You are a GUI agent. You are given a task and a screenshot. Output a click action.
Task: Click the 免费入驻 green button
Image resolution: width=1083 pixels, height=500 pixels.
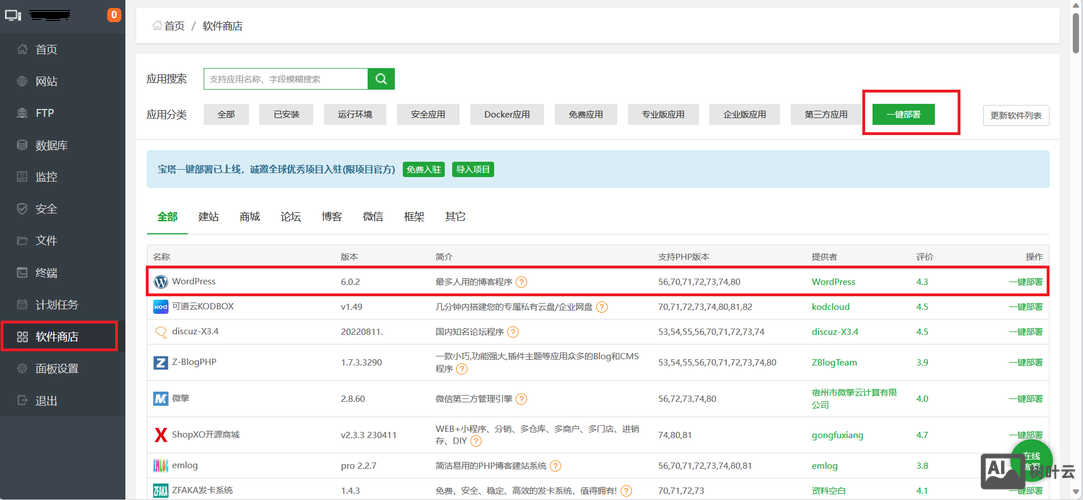(423, 170)
